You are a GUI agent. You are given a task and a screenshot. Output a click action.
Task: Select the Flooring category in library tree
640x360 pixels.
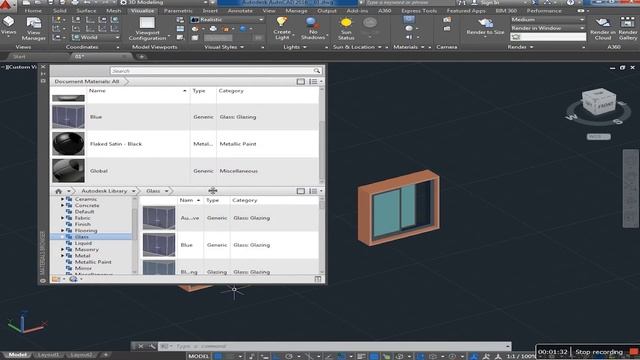click(86, 231)
